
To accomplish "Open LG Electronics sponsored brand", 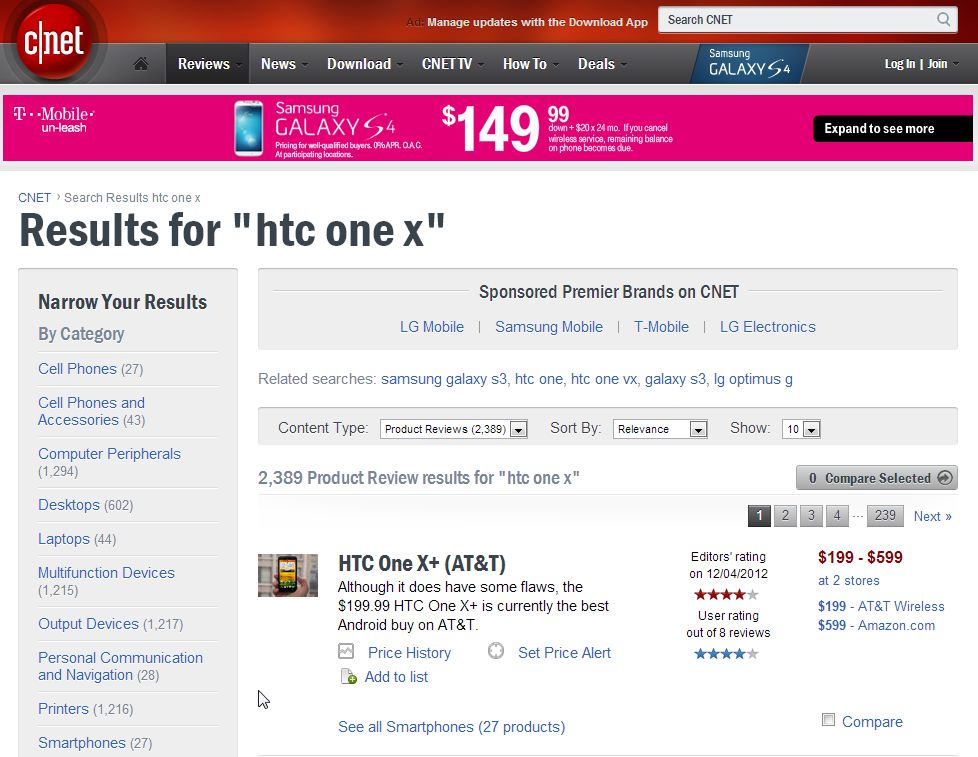I will click(x=768, y=327).
